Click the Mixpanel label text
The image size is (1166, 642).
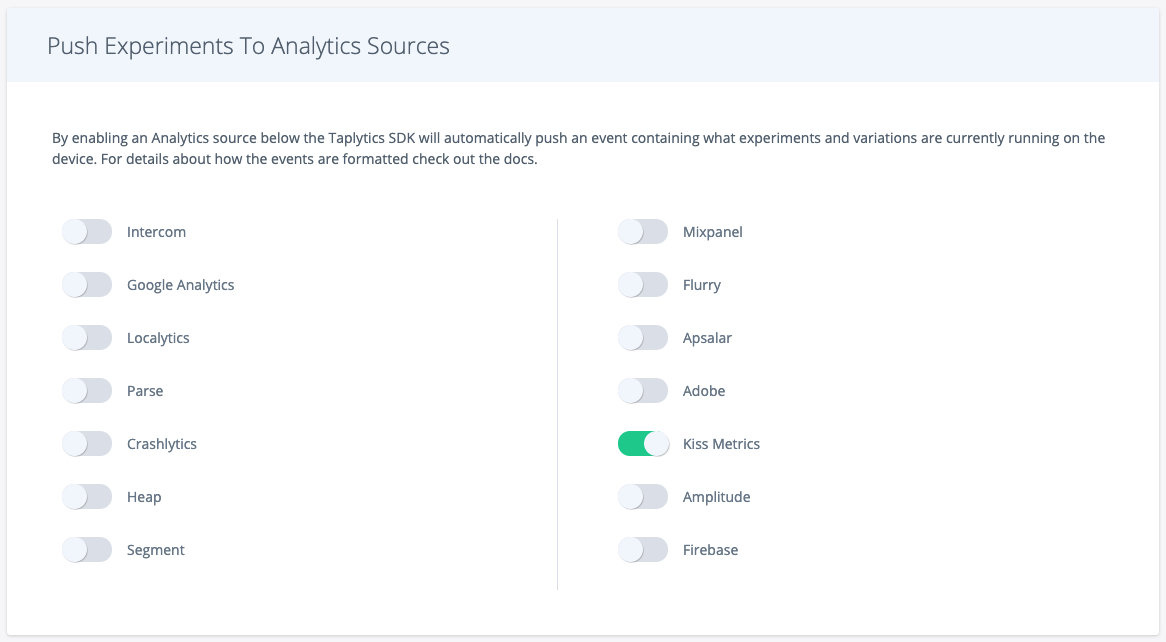712,232
